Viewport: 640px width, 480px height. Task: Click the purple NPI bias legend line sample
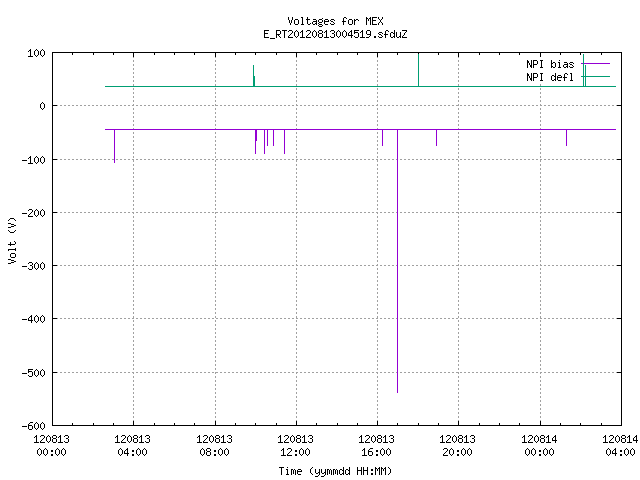[596, 64]
